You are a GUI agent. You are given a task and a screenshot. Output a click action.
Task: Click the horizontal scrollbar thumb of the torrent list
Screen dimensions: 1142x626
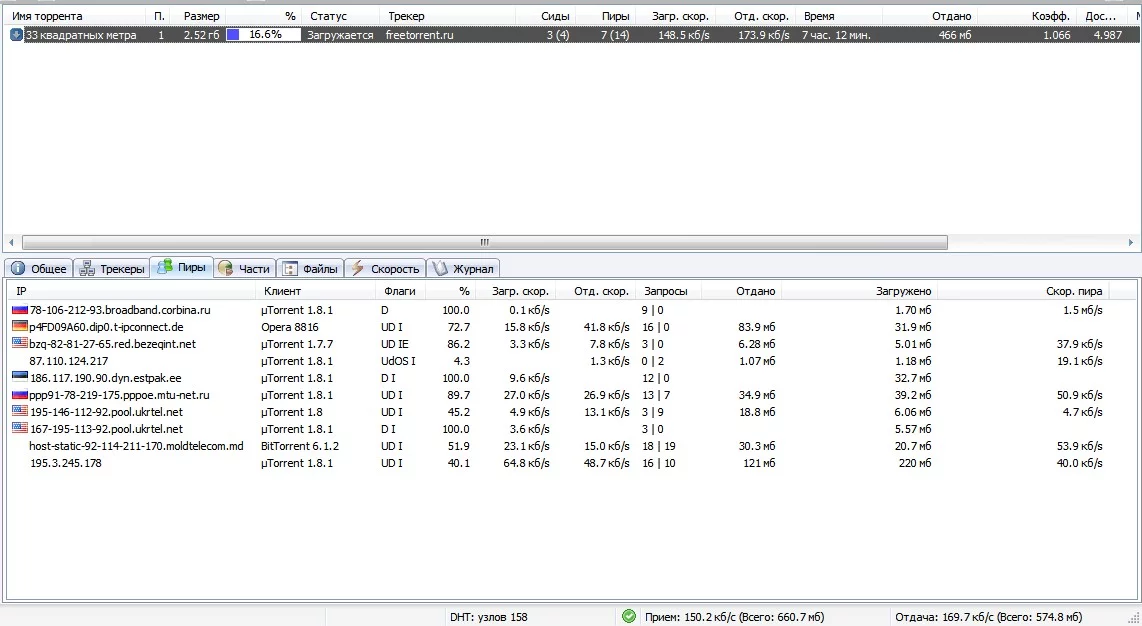coord(484,242)
